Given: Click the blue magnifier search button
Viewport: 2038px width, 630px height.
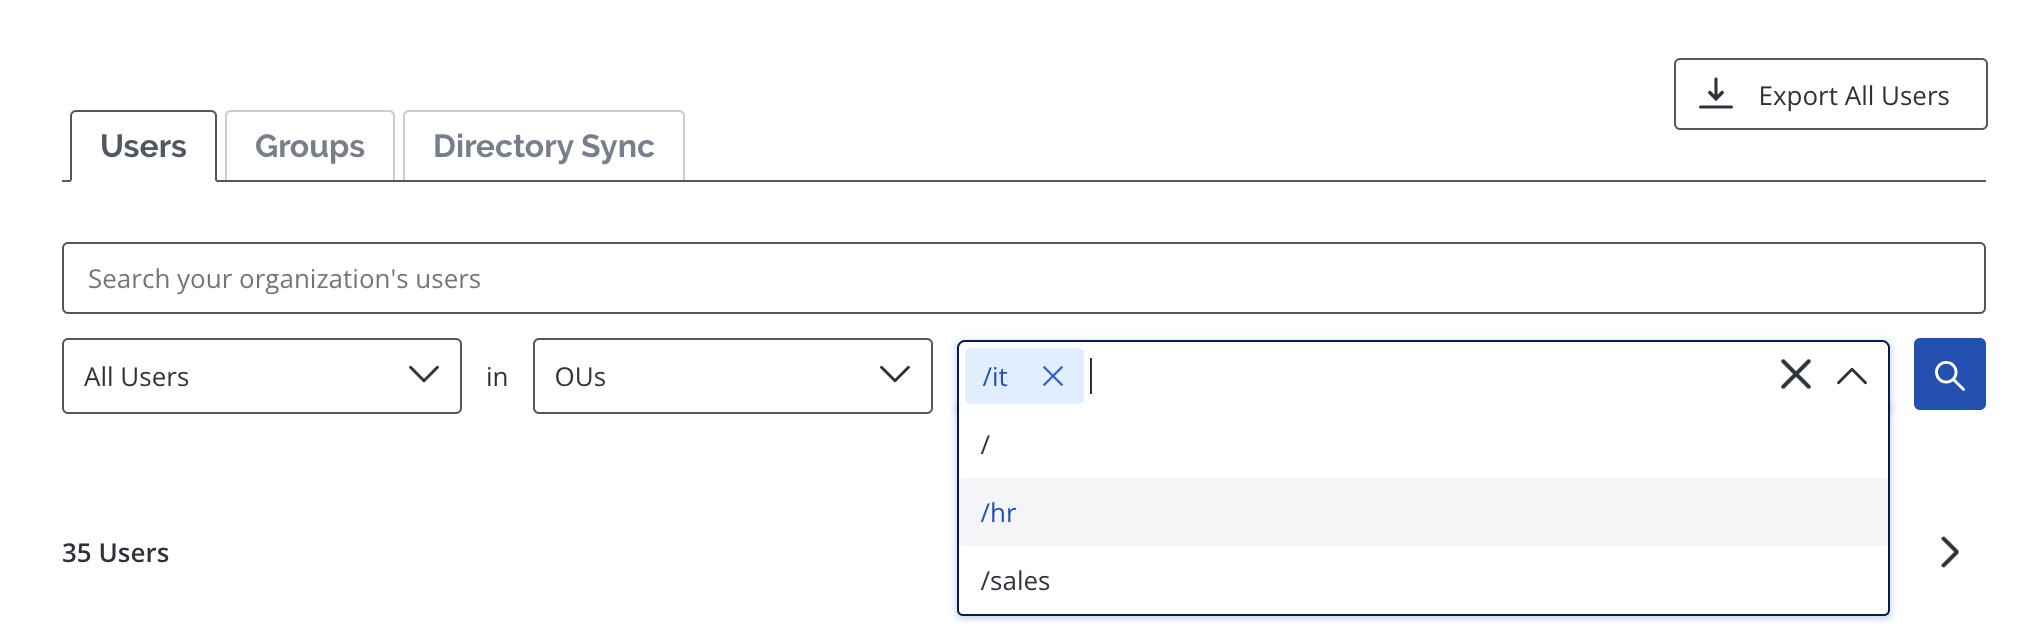Looking at the screenshot, I should (1949, 375).
